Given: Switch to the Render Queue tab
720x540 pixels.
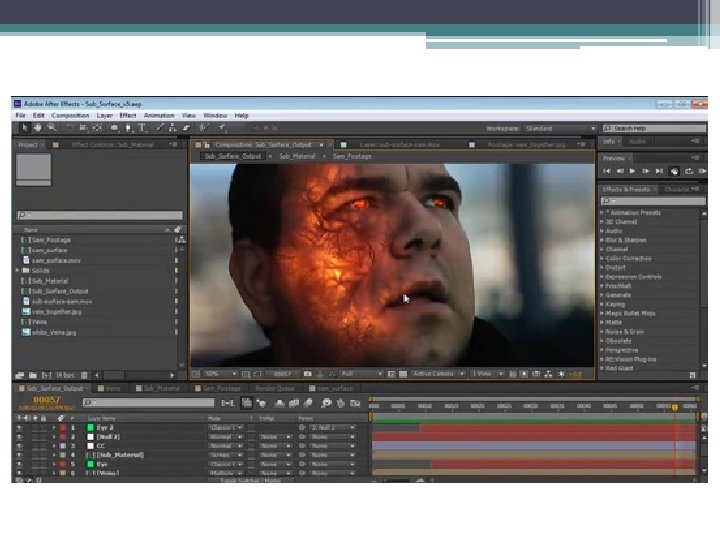Looking at the screenshot, I should (275, 388).
